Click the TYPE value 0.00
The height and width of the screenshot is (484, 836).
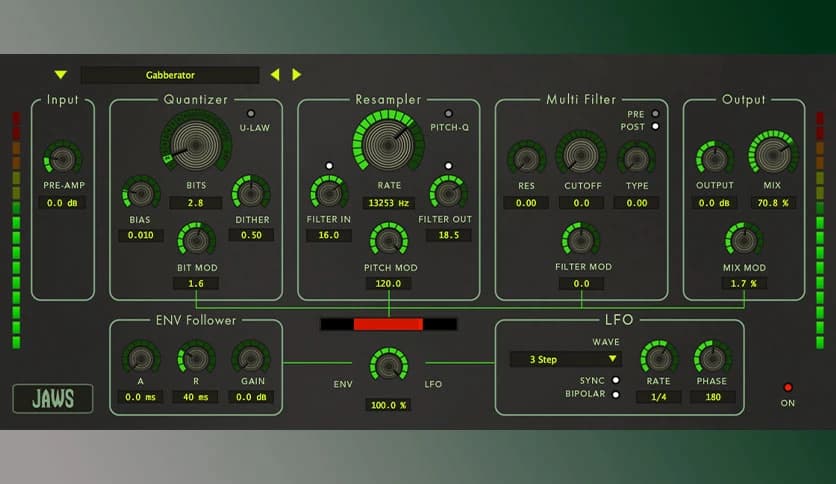(x=637, y=203)
